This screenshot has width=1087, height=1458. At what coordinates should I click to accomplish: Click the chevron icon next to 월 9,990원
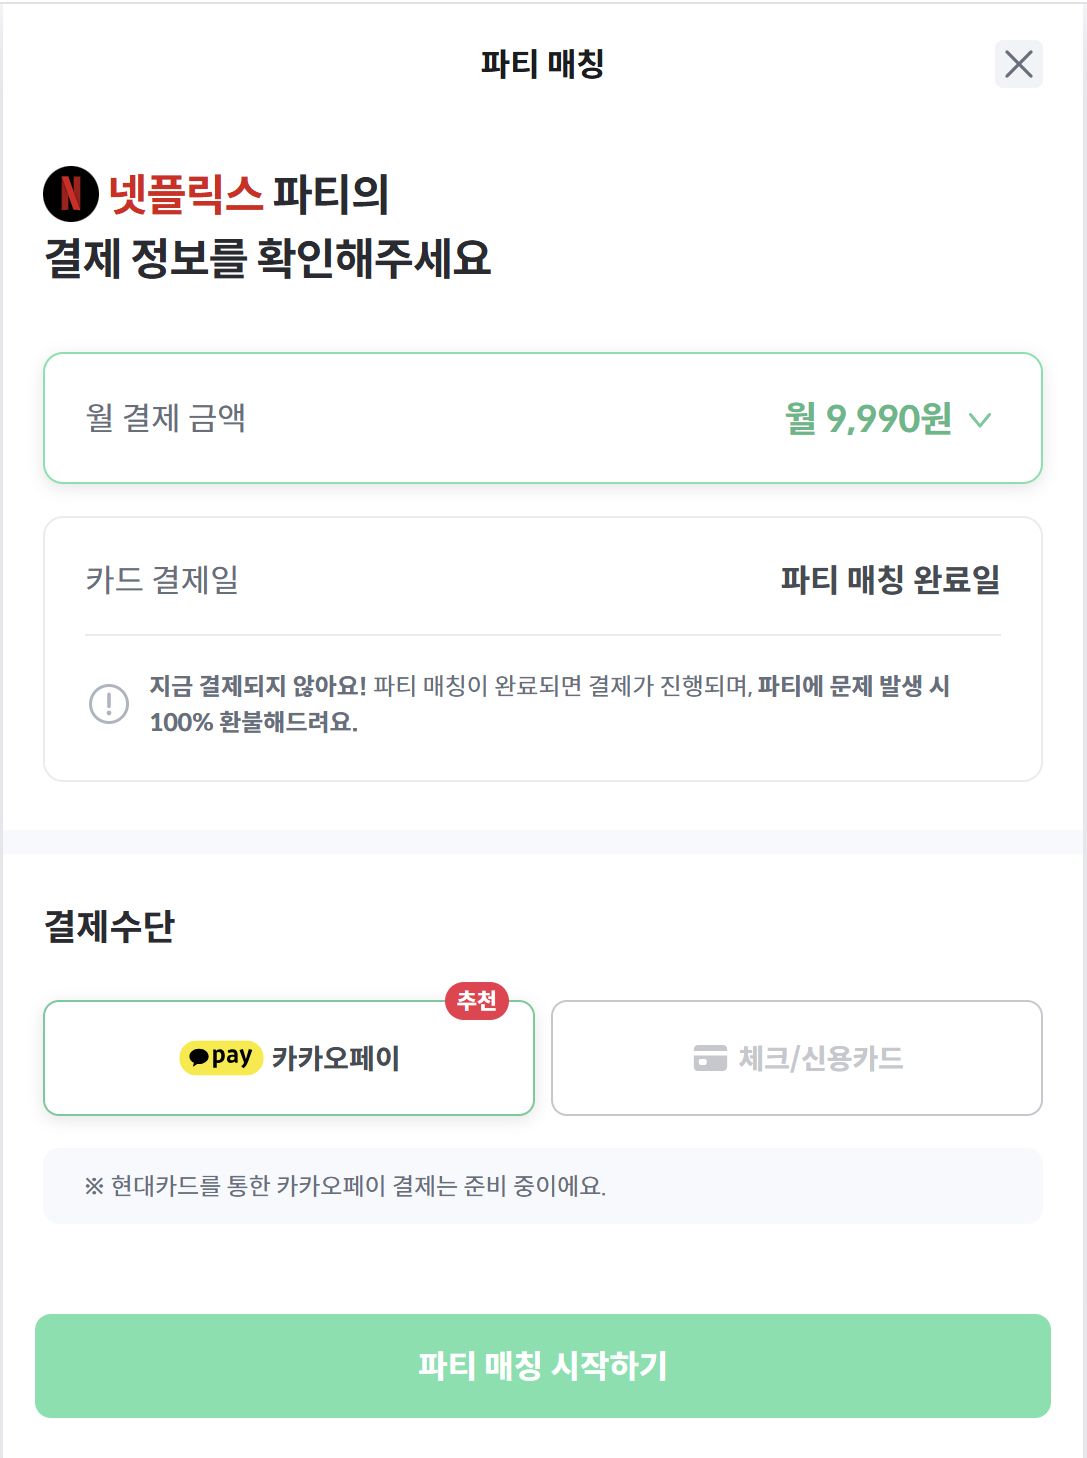pos(980,419)
